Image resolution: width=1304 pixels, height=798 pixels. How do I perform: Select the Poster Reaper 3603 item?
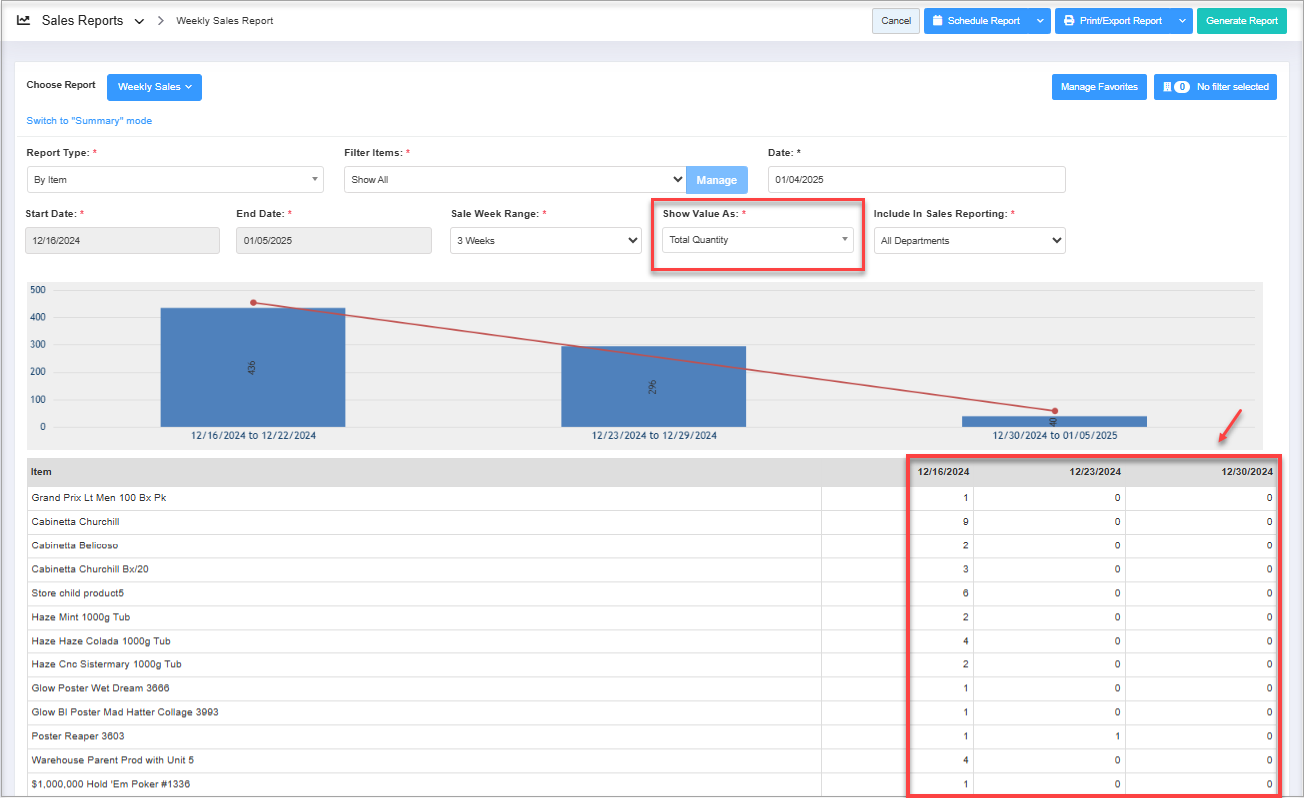(78, 737)
